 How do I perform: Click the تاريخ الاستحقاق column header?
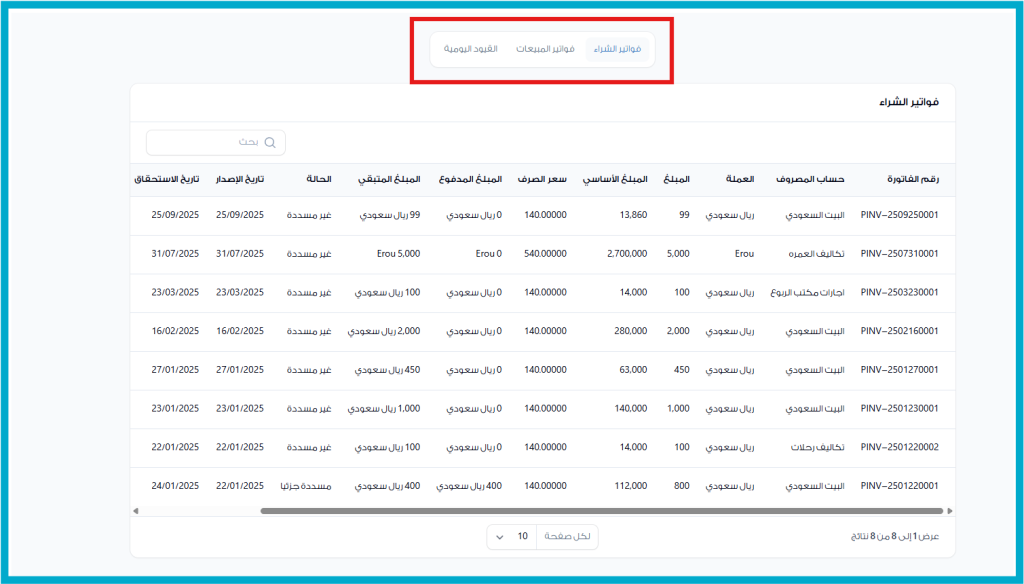tap(166, 180)
